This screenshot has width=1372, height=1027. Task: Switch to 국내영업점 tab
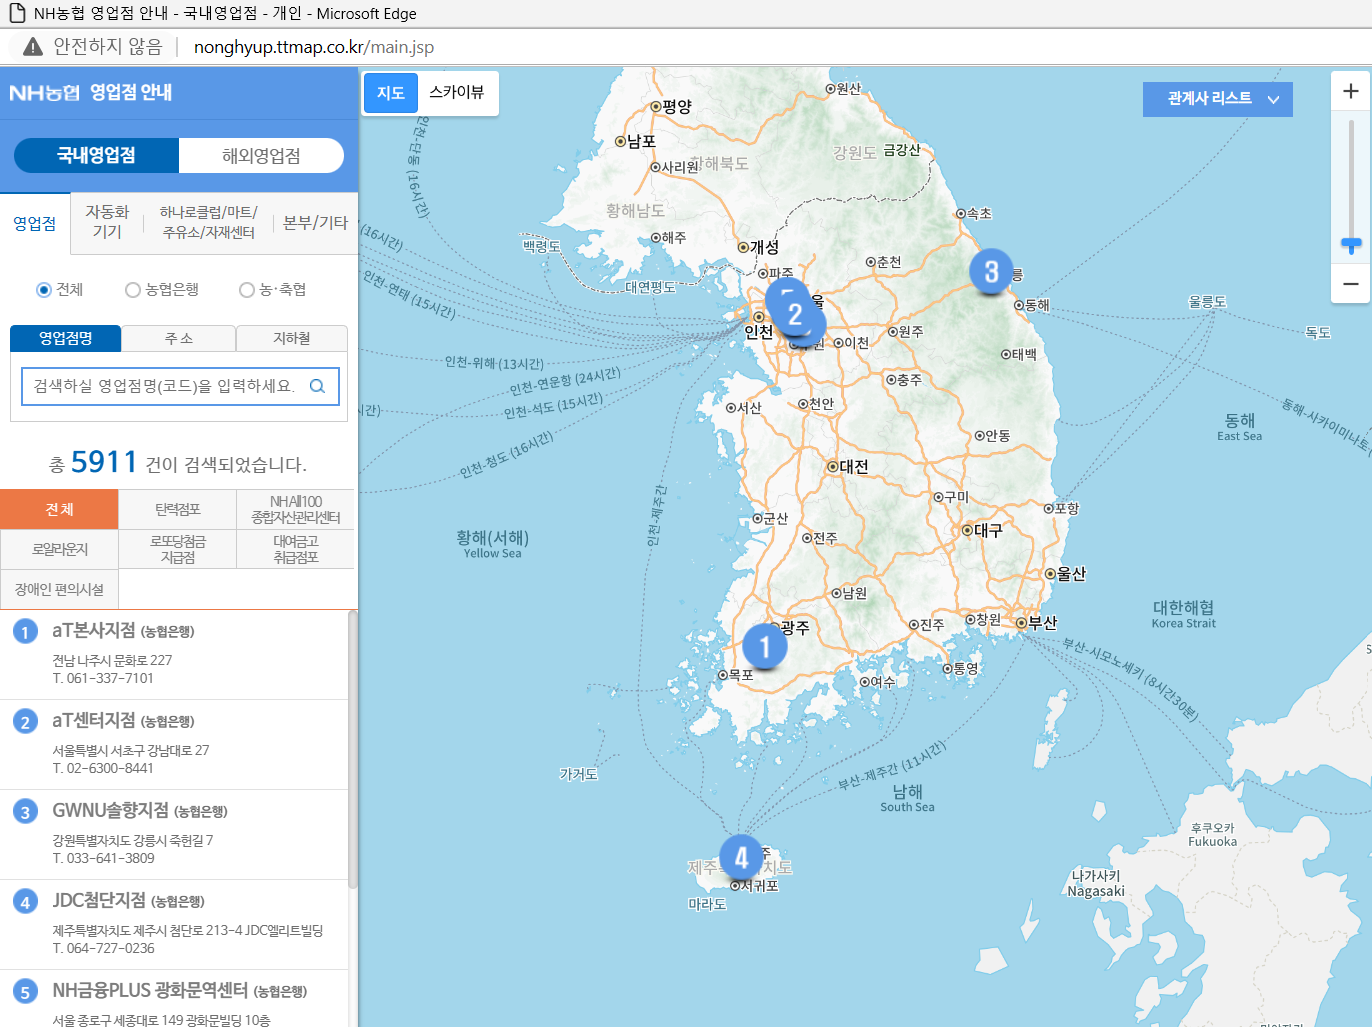click(96, 155)
